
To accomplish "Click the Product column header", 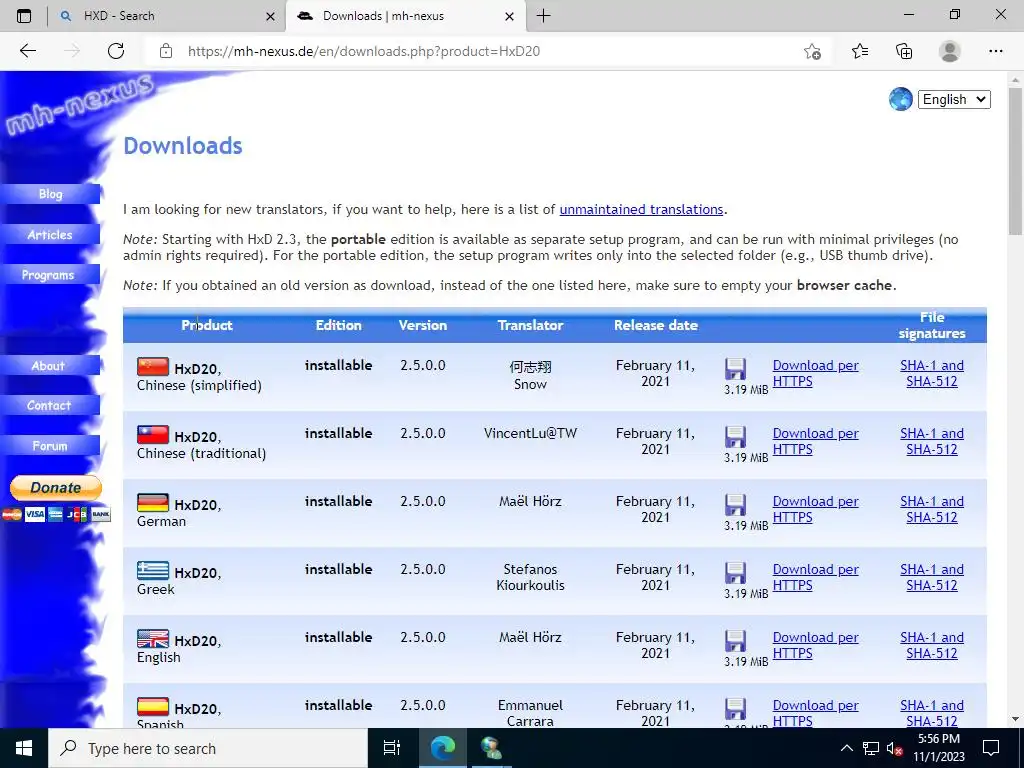I will [207, 325].
